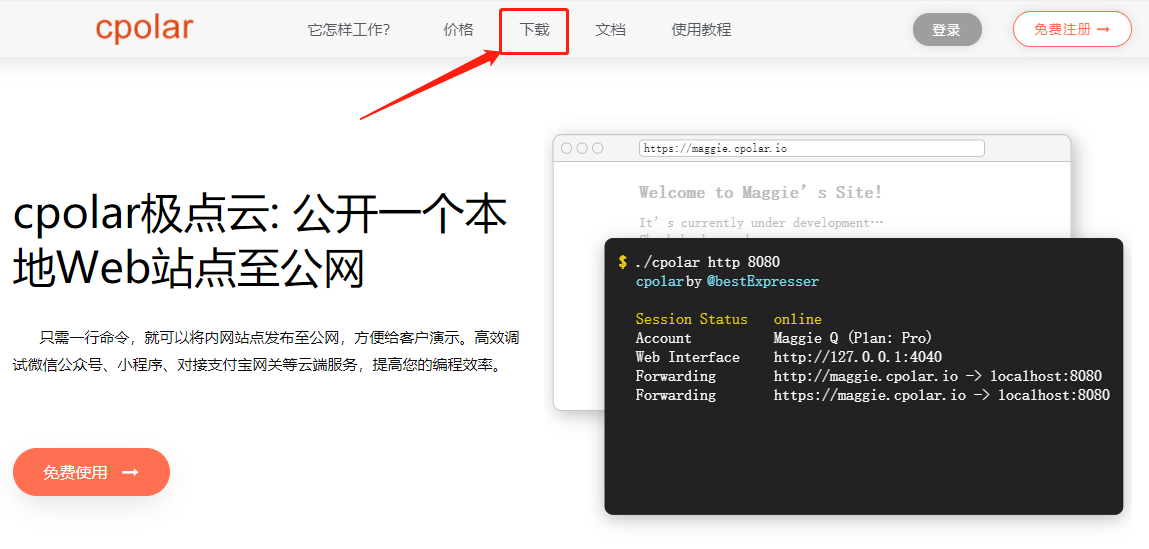Viewport: 1149px width, 549px height.
Task: Click the https://maggie.cpolar.io forwarding line
Action: [x=873, y=395]
